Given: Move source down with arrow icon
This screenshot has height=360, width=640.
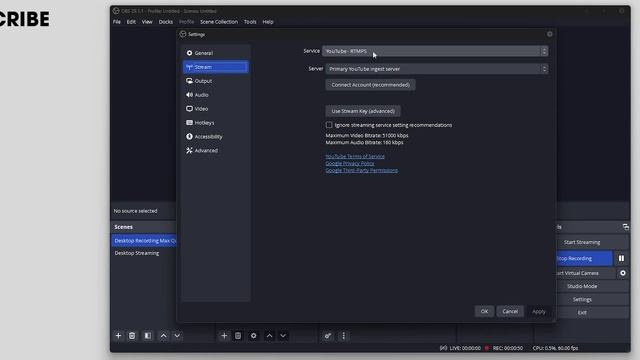Looking at the screenshot, I should [x=283, y=336].
